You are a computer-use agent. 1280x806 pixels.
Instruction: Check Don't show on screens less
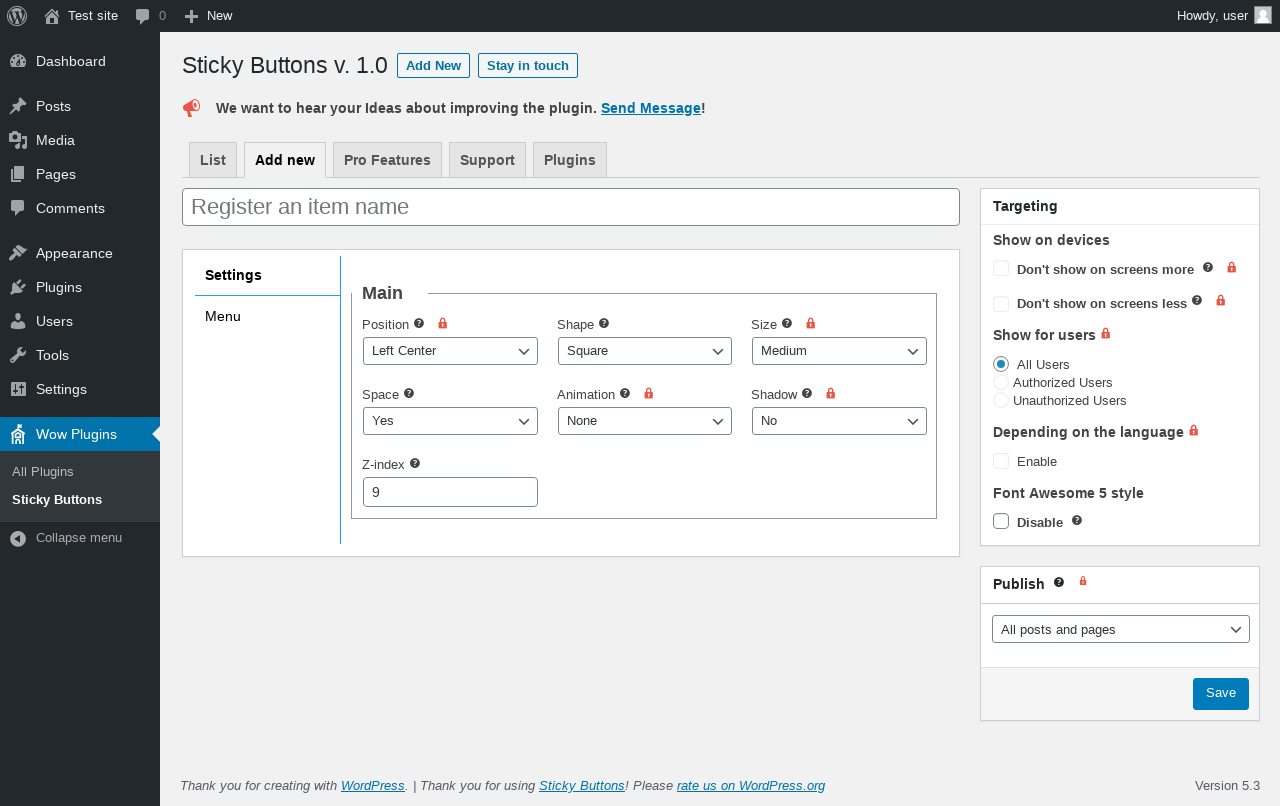click(1001, 303)
